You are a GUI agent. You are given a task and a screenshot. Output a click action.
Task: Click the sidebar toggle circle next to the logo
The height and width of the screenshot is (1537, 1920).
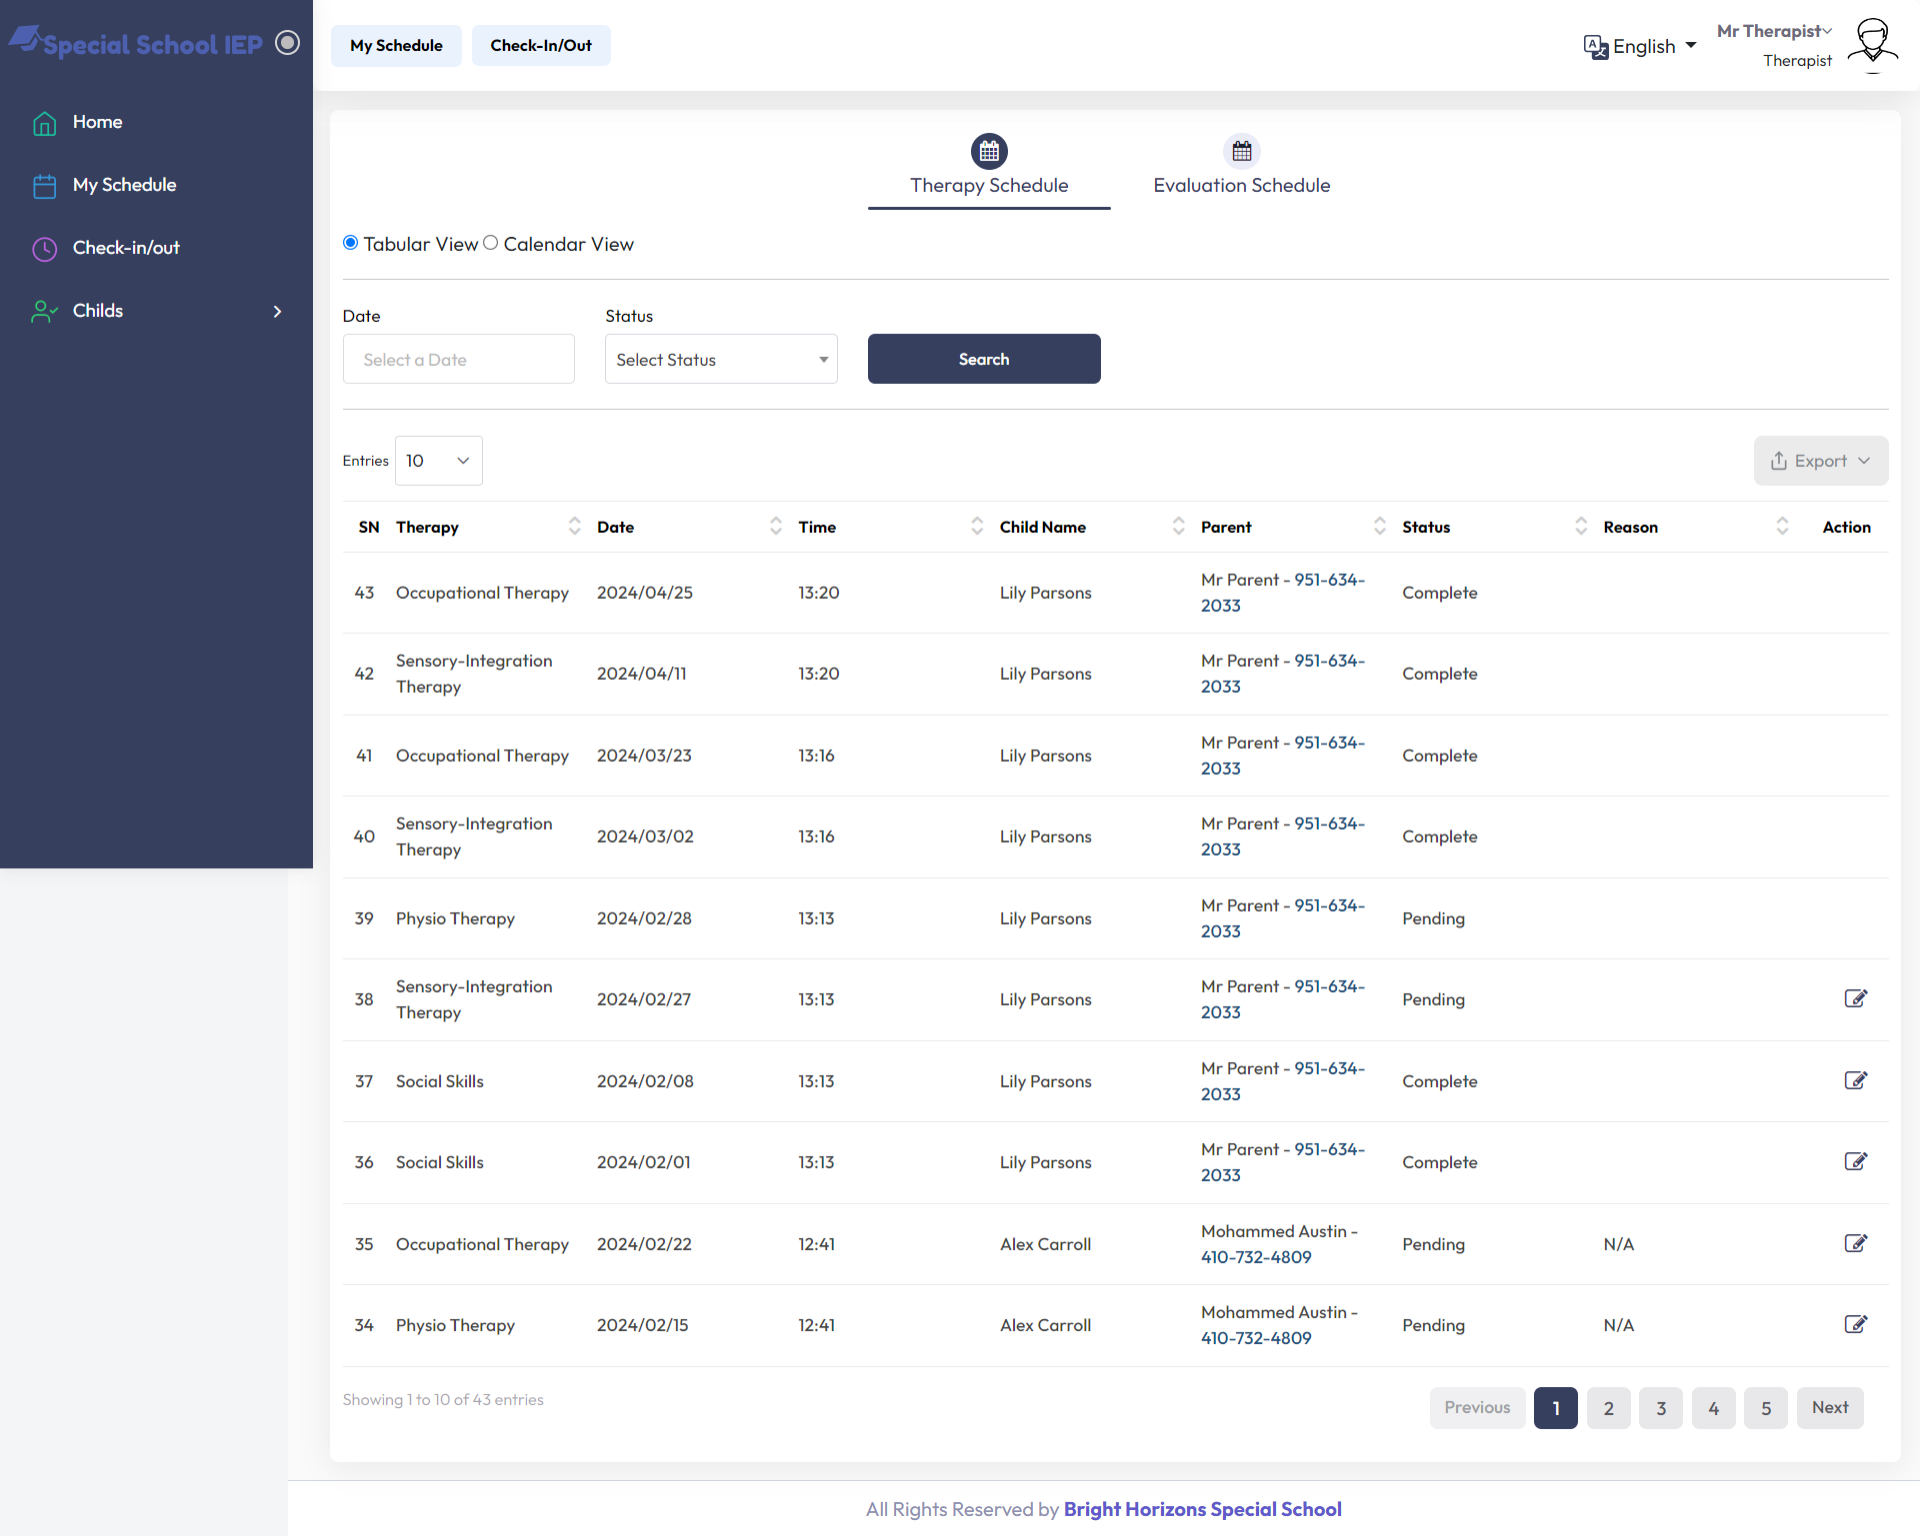tap(287, 43)
